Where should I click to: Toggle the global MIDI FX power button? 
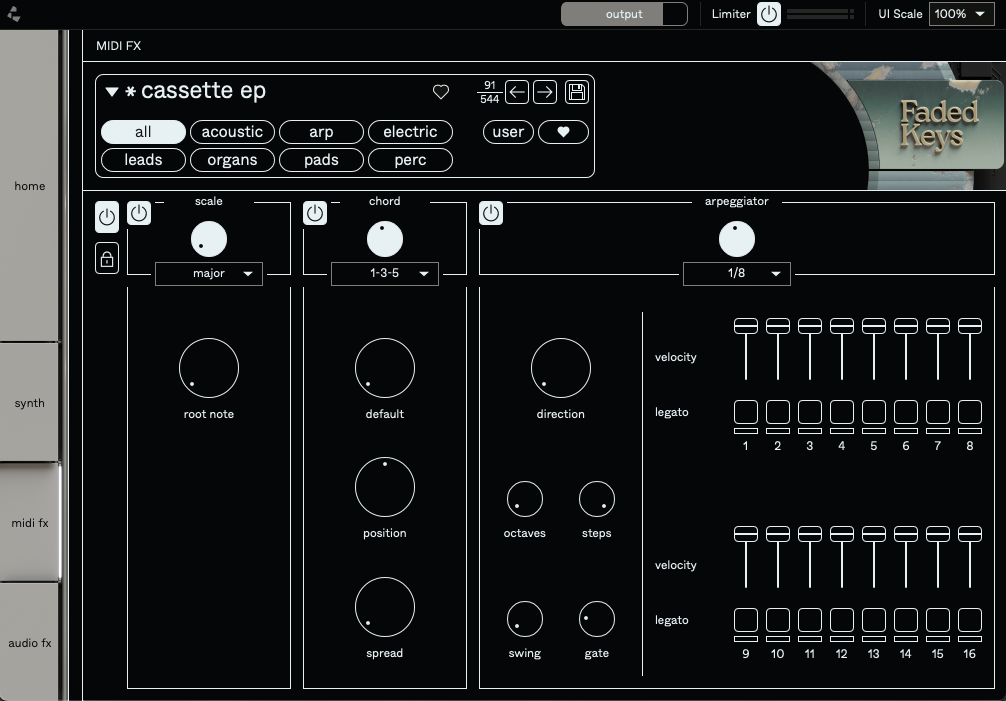point(107,217)
